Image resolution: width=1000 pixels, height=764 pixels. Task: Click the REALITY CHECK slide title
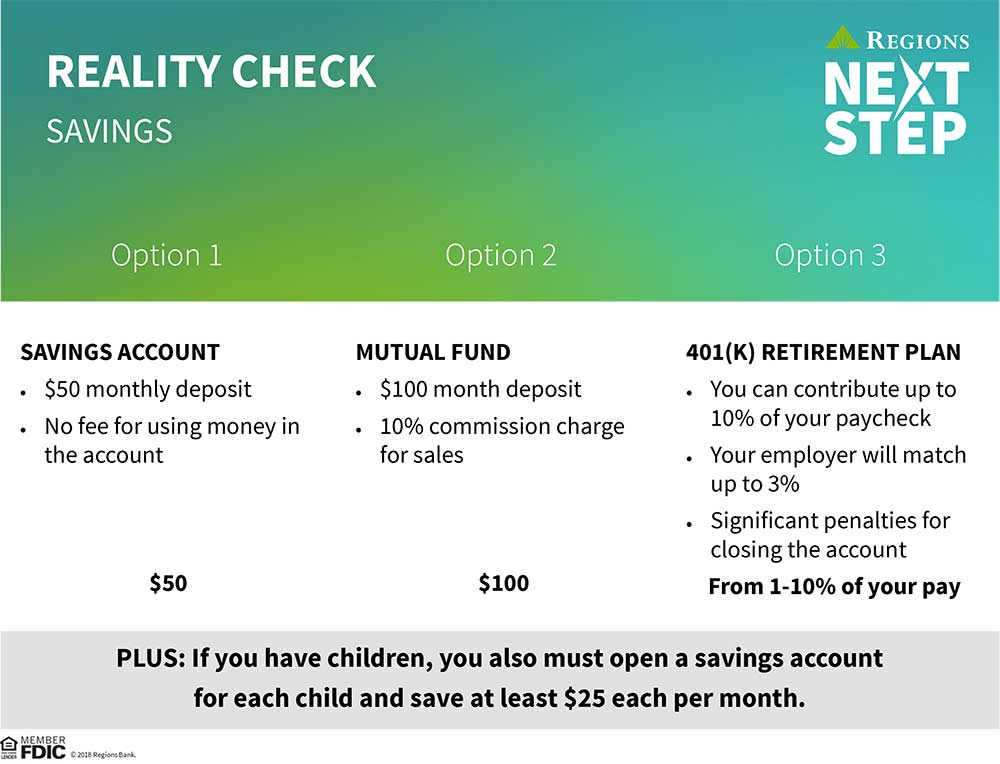(211, 73)
